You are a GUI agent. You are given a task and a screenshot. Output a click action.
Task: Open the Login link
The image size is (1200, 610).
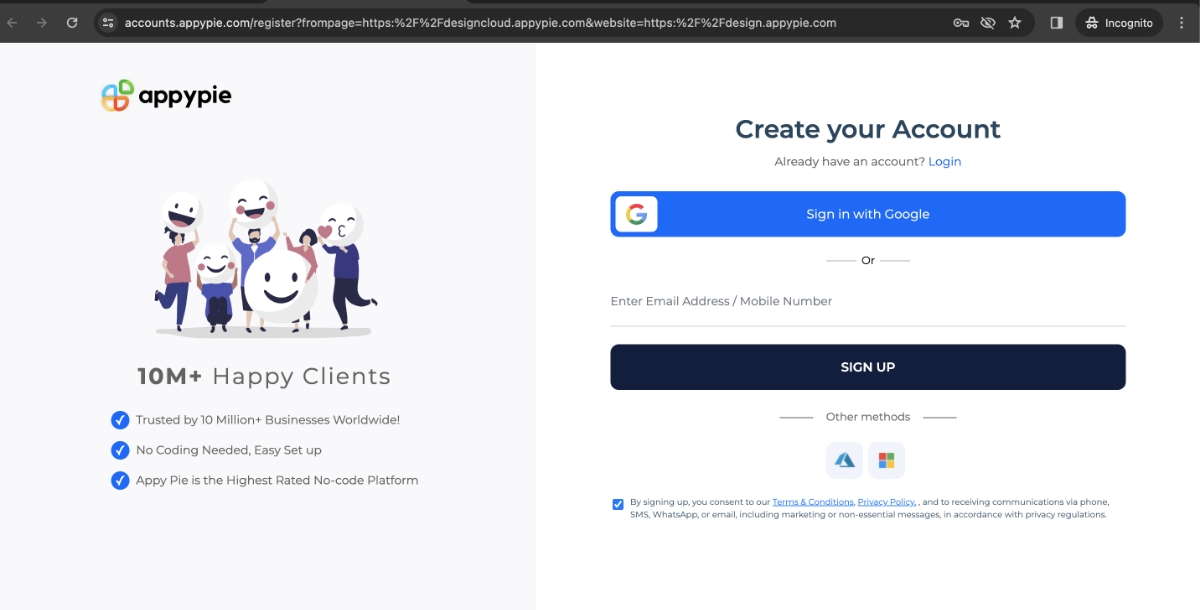coord(945,161)
